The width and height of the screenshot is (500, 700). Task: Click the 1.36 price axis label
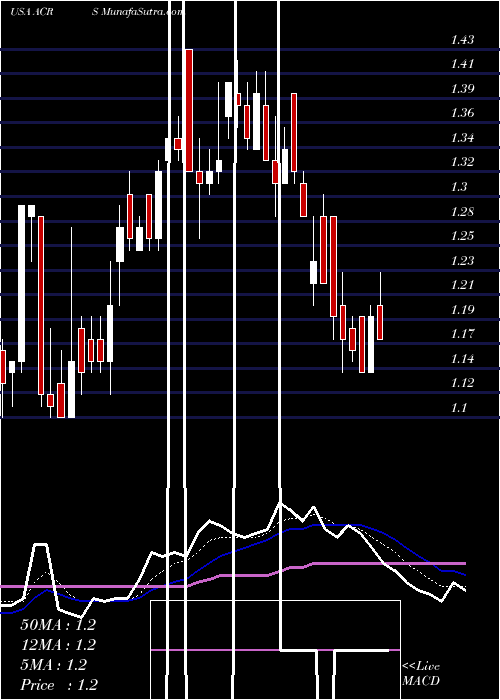[x=462, y=113]
